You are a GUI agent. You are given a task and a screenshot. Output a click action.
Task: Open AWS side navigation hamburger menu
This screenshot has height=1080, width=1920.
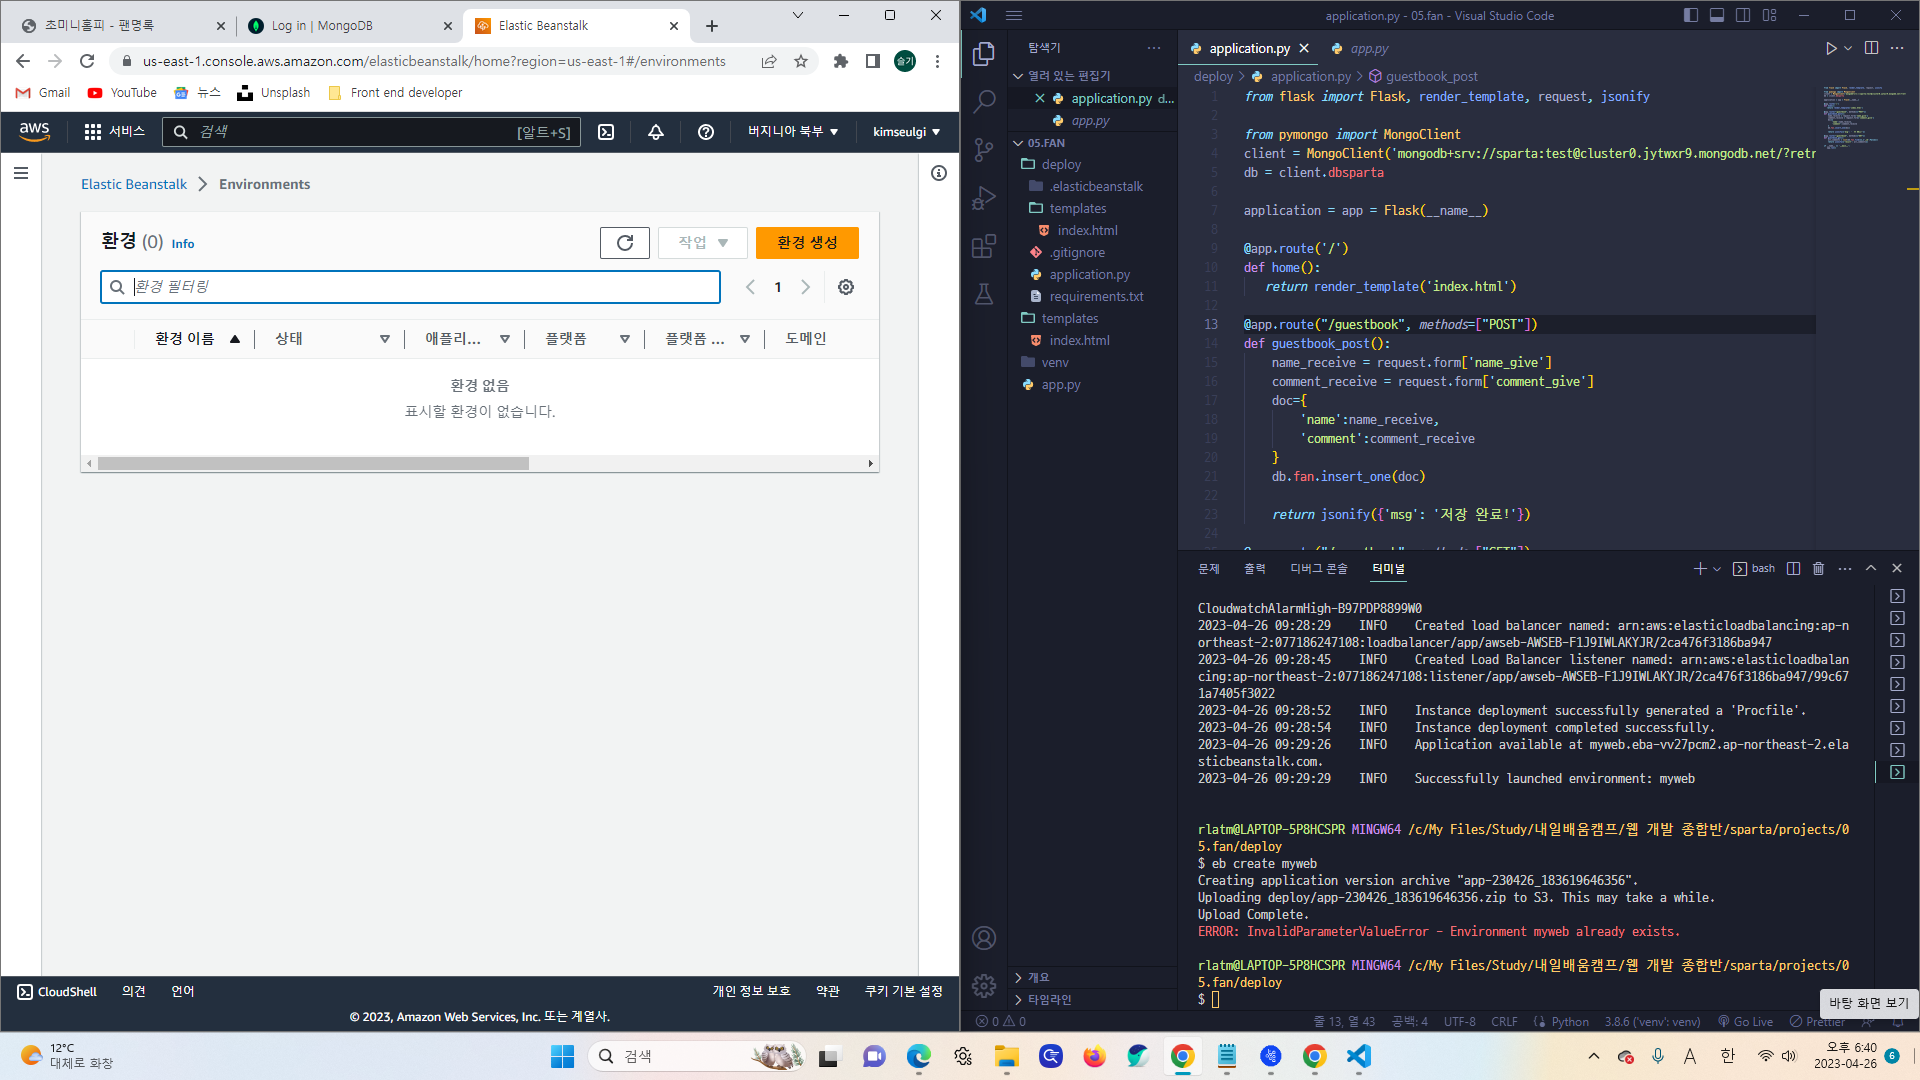point(21,173)
